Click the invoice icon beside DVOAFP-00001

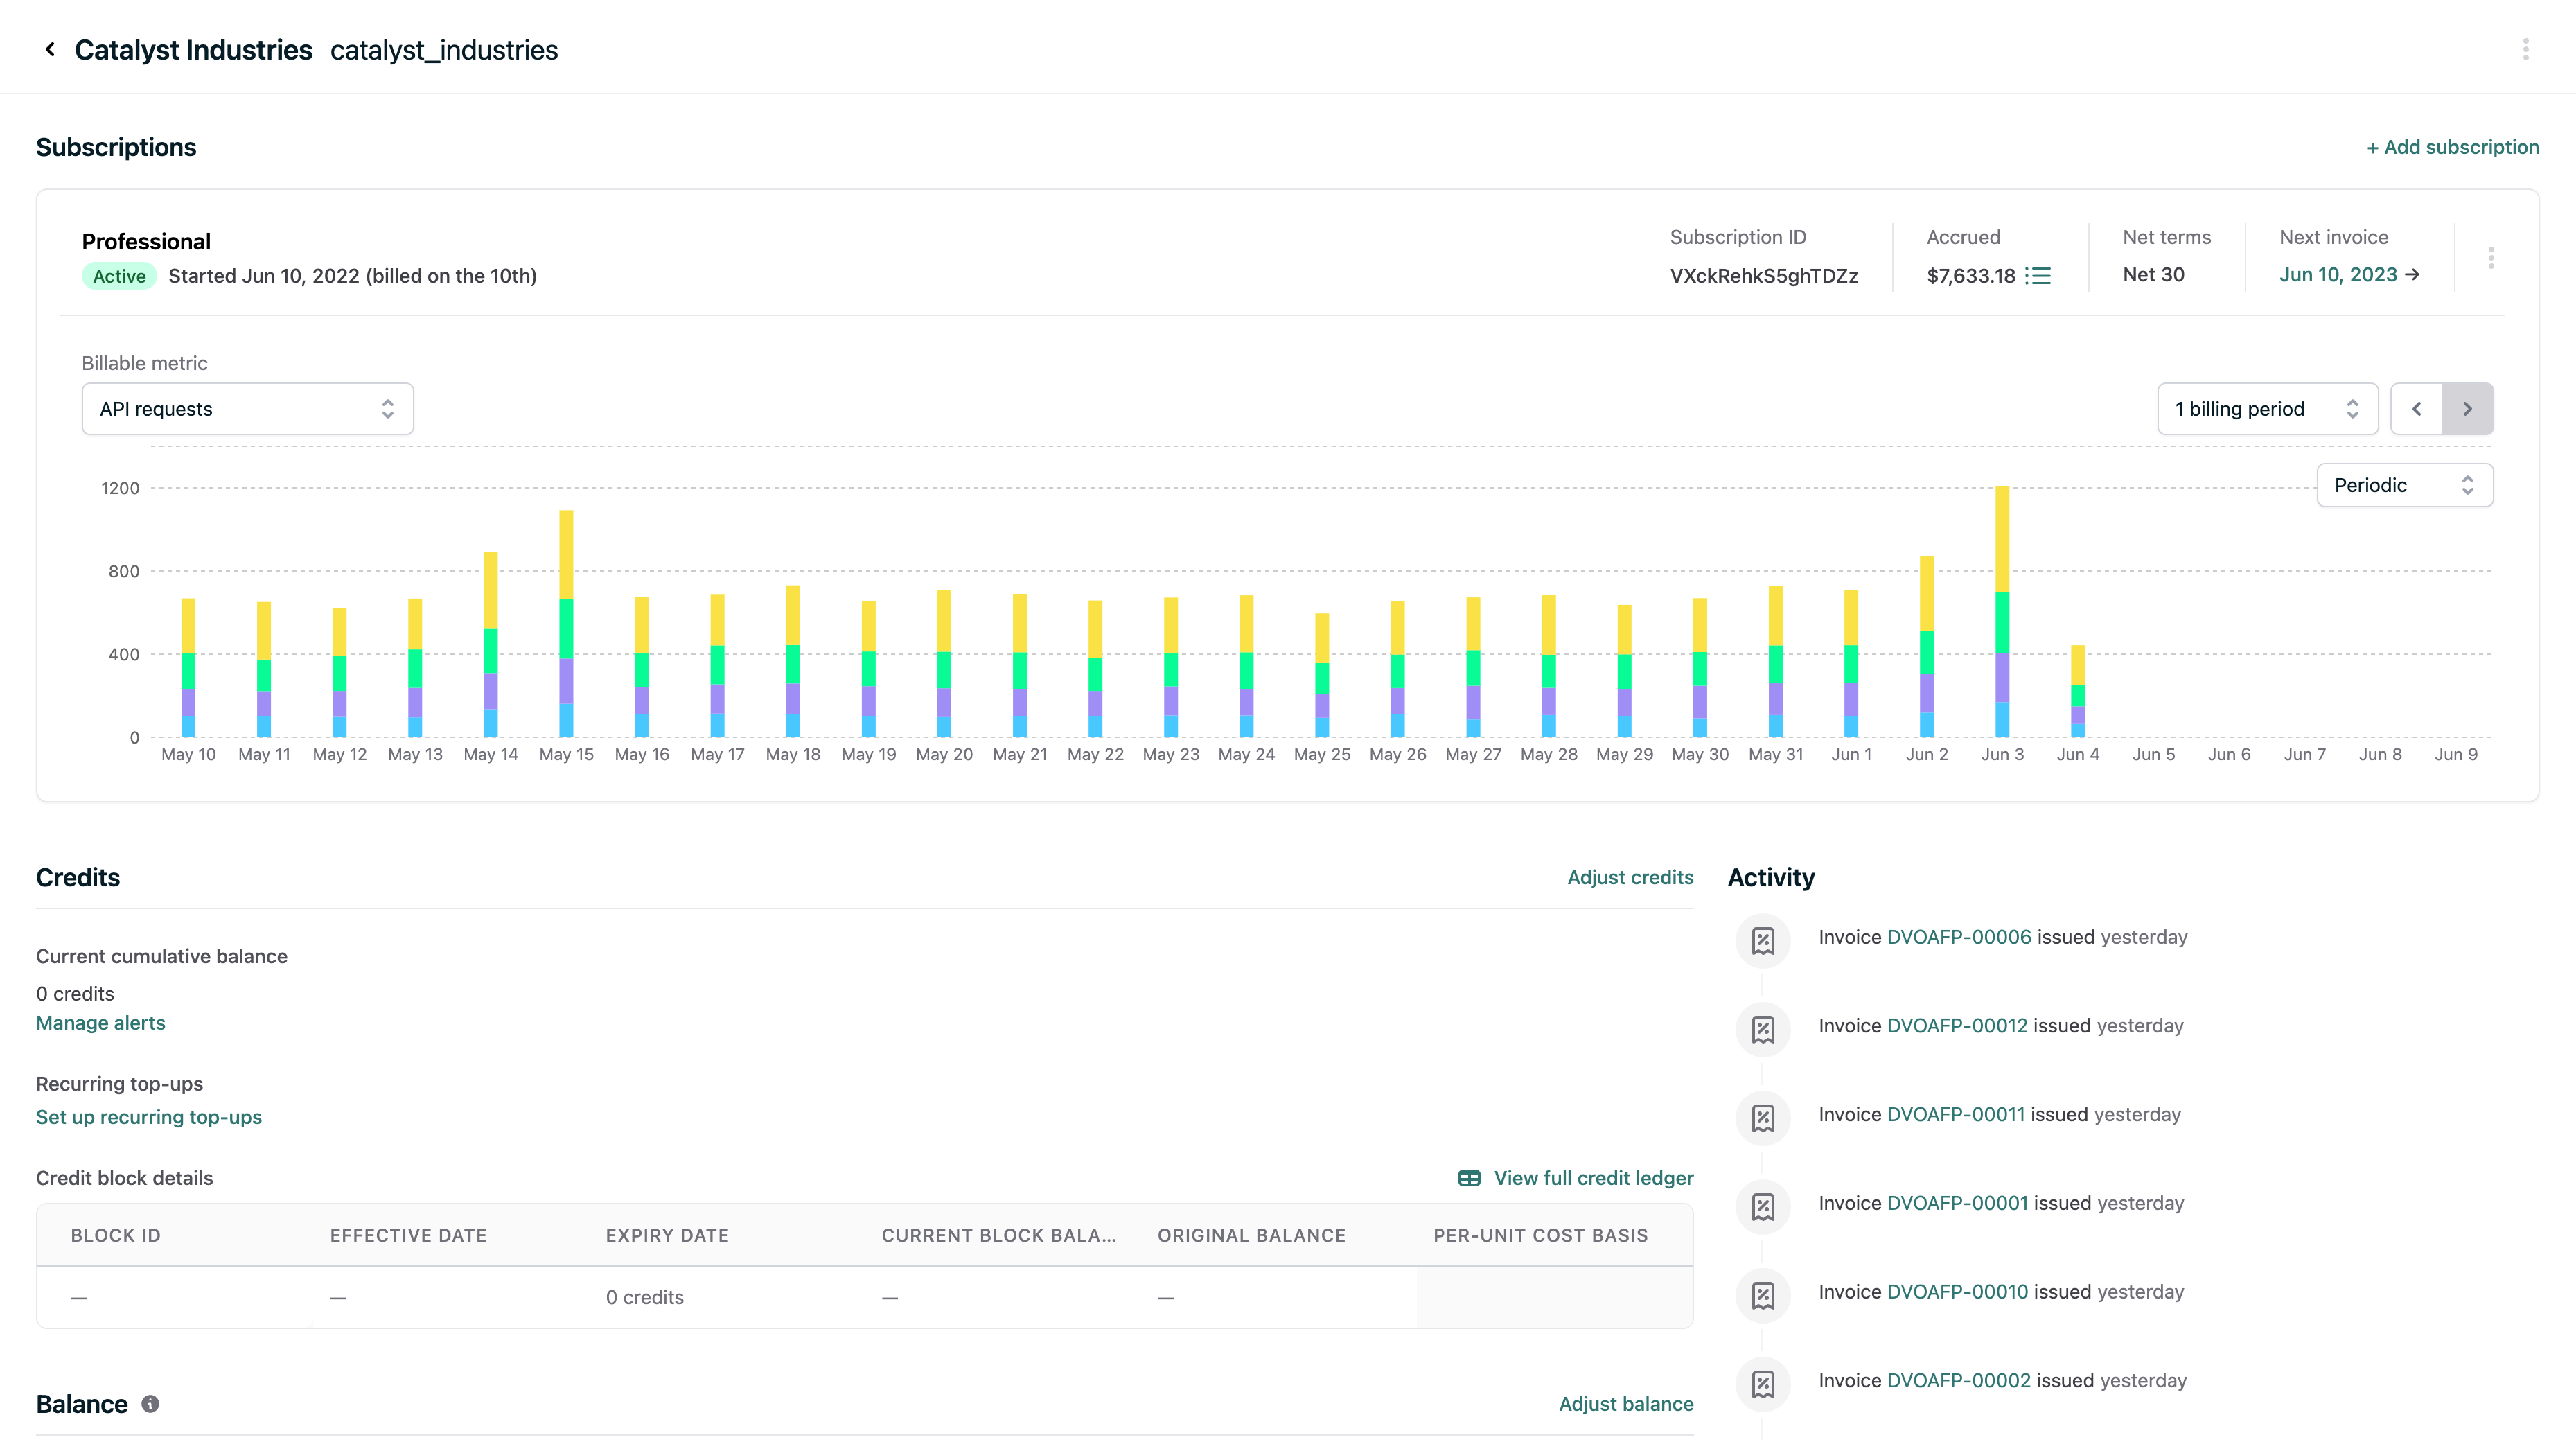tap(1763, 1207)
